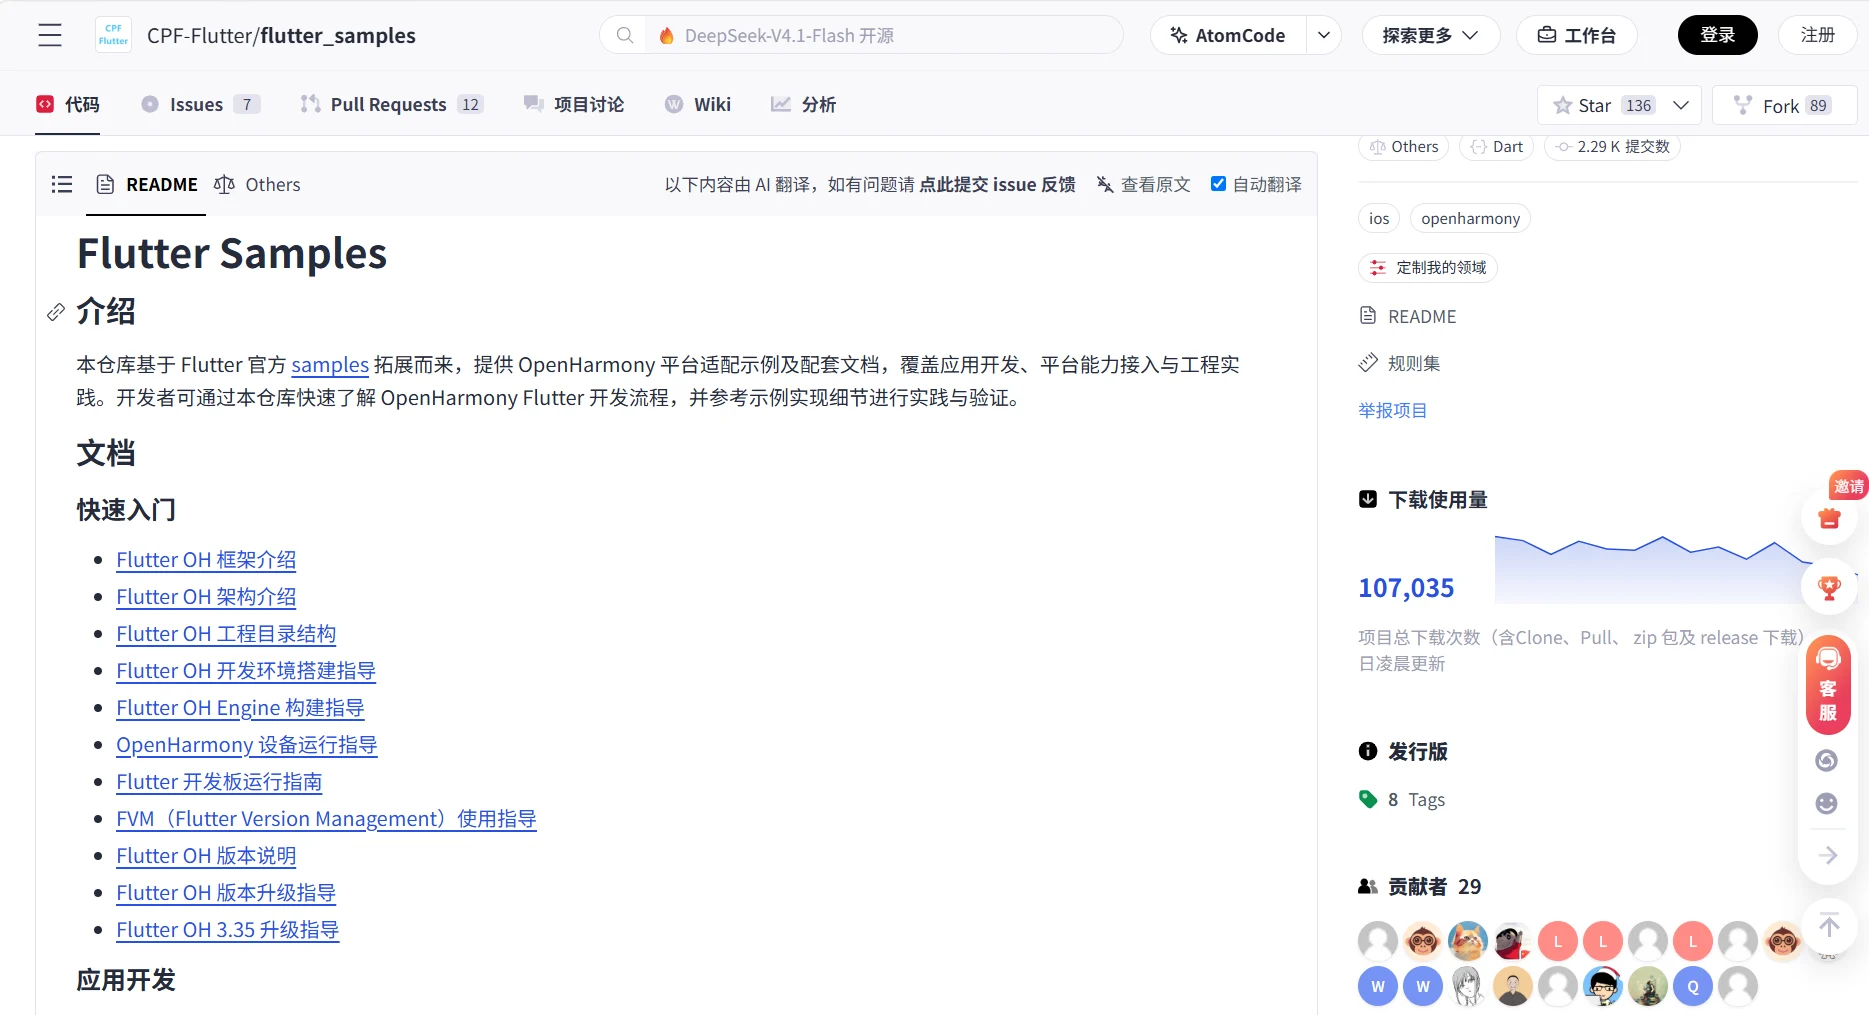Open the 8 Tags link

(x=1402, y=799)
